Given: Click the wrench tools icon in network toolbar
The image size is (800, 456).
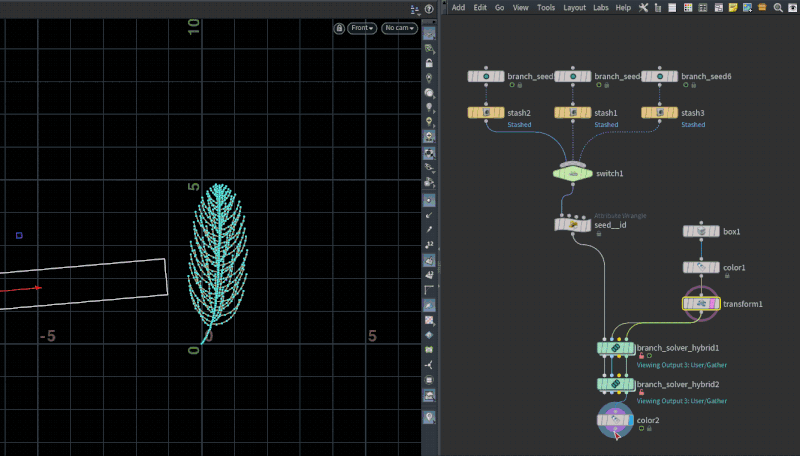Looking at the screenshot, I should pos(643,7).
